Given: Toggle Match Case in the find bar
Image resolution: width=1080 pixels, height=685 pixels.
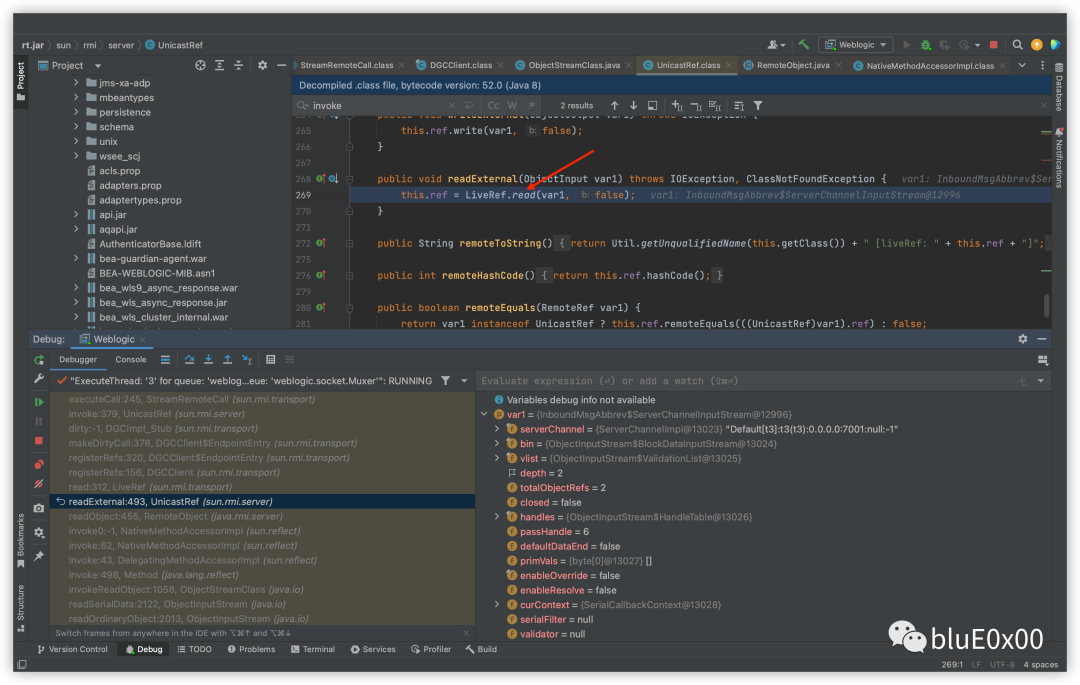Looking at the screenshot, I should click(x=493, y=105).
